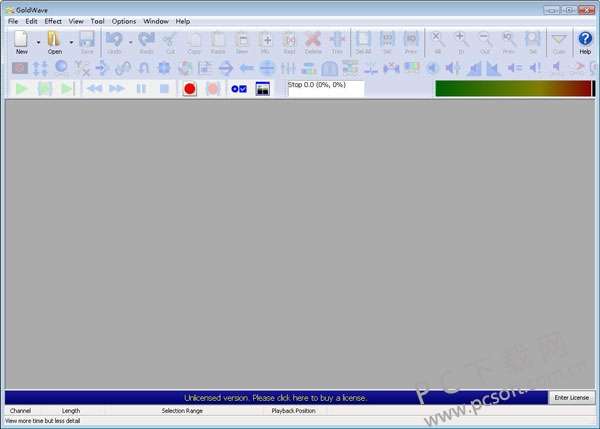Click the first red-square effect toolbar icon
Screen dimensions: 600x429
click(20, 68)
